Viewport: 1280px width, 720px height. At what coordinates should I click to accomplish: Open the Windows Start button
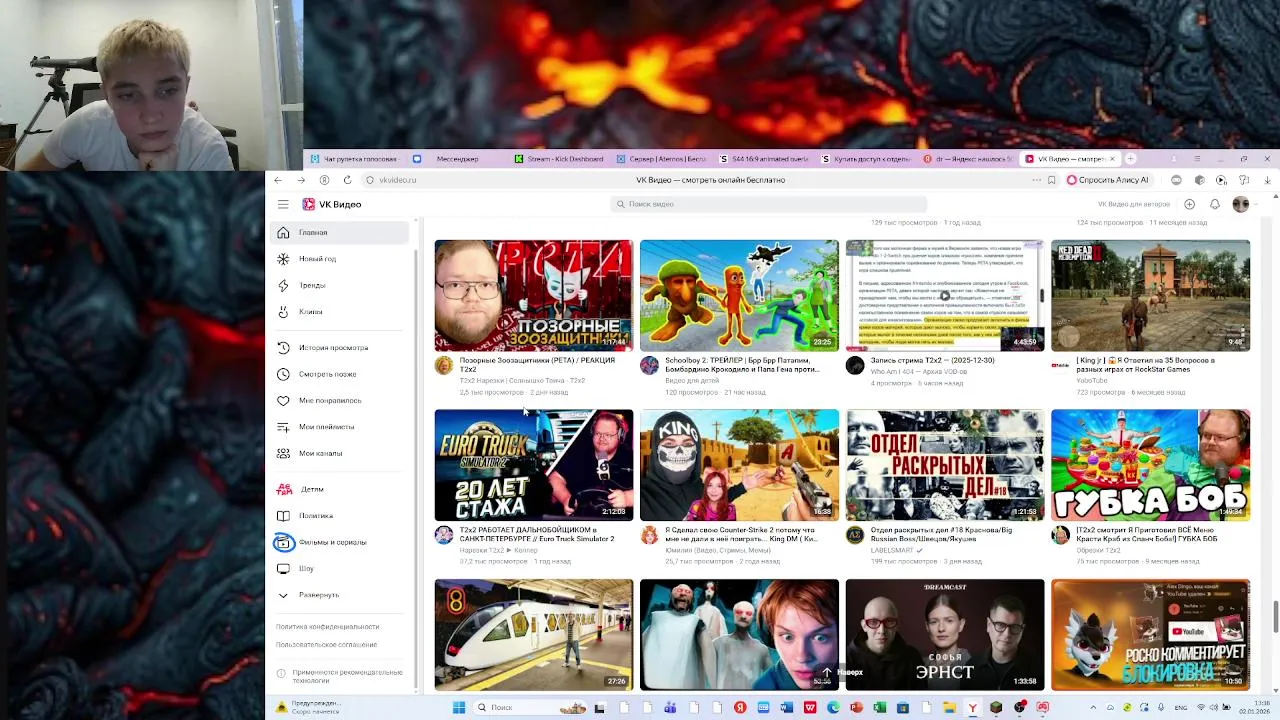tap(459, 708)
